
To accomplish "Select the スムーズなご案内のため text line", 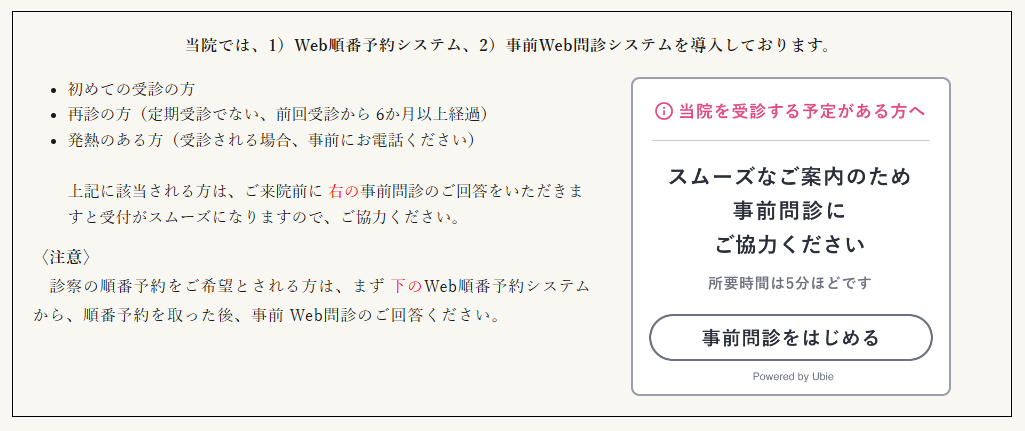I will 790,177.
